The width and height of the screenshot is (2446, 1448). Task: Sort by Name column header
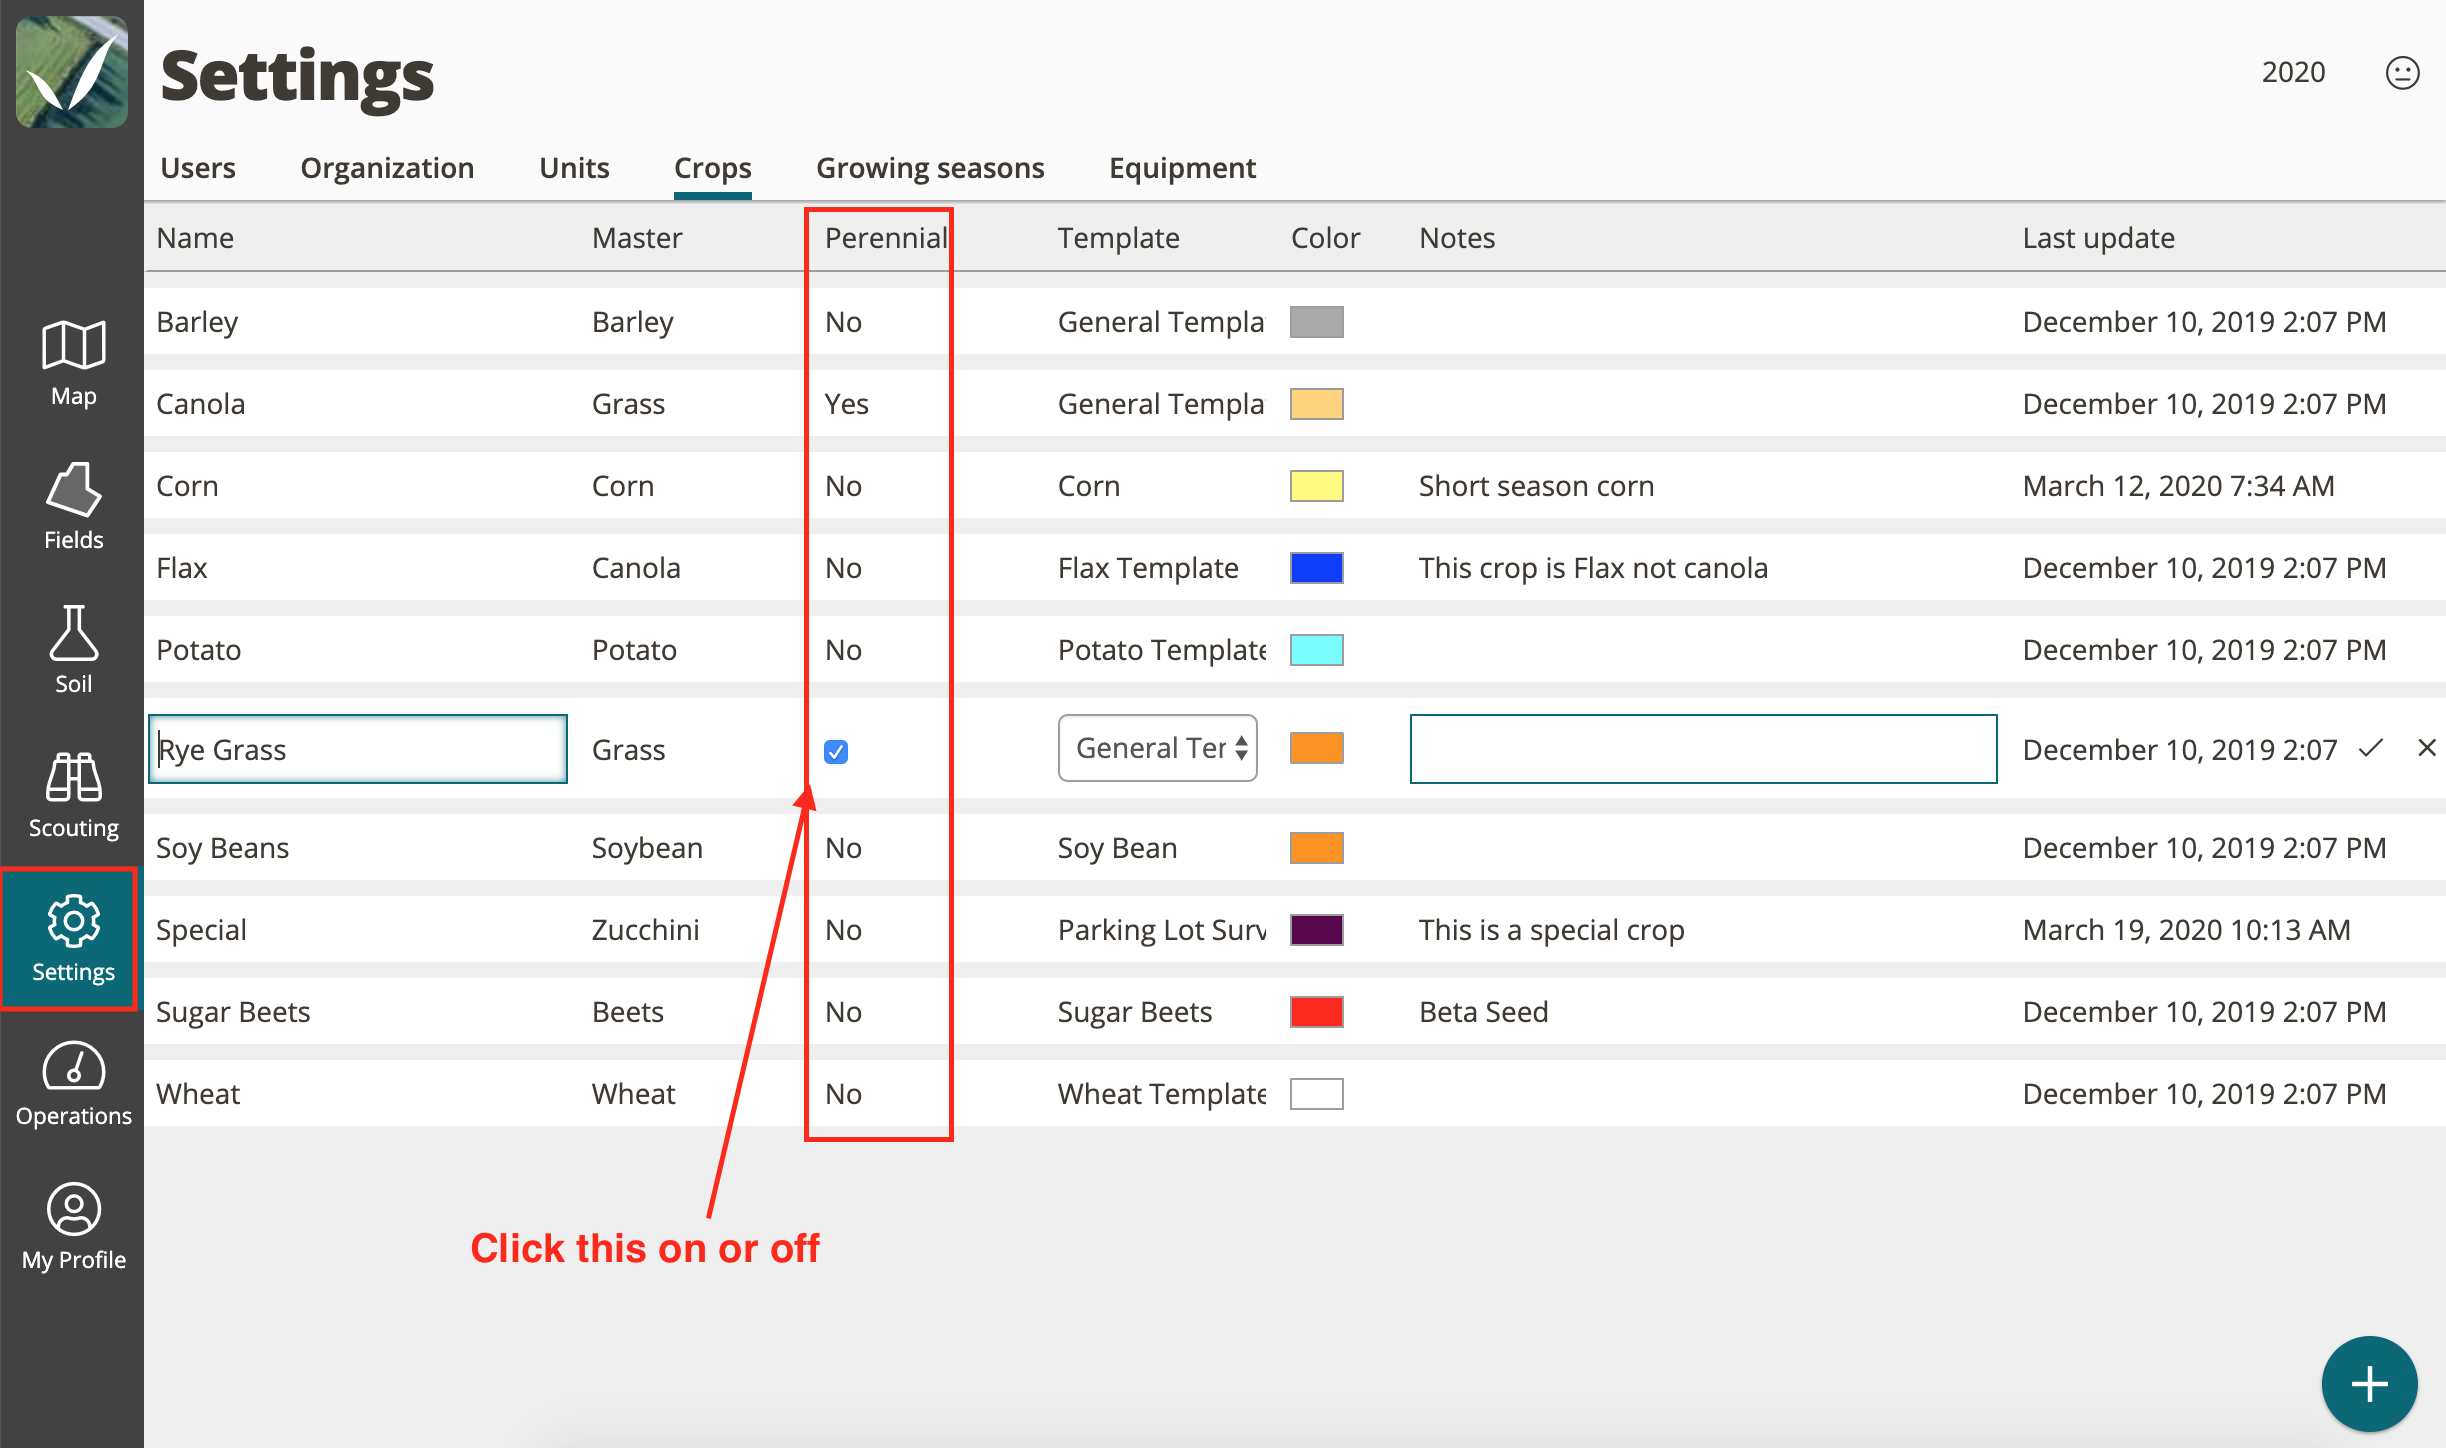195,238
